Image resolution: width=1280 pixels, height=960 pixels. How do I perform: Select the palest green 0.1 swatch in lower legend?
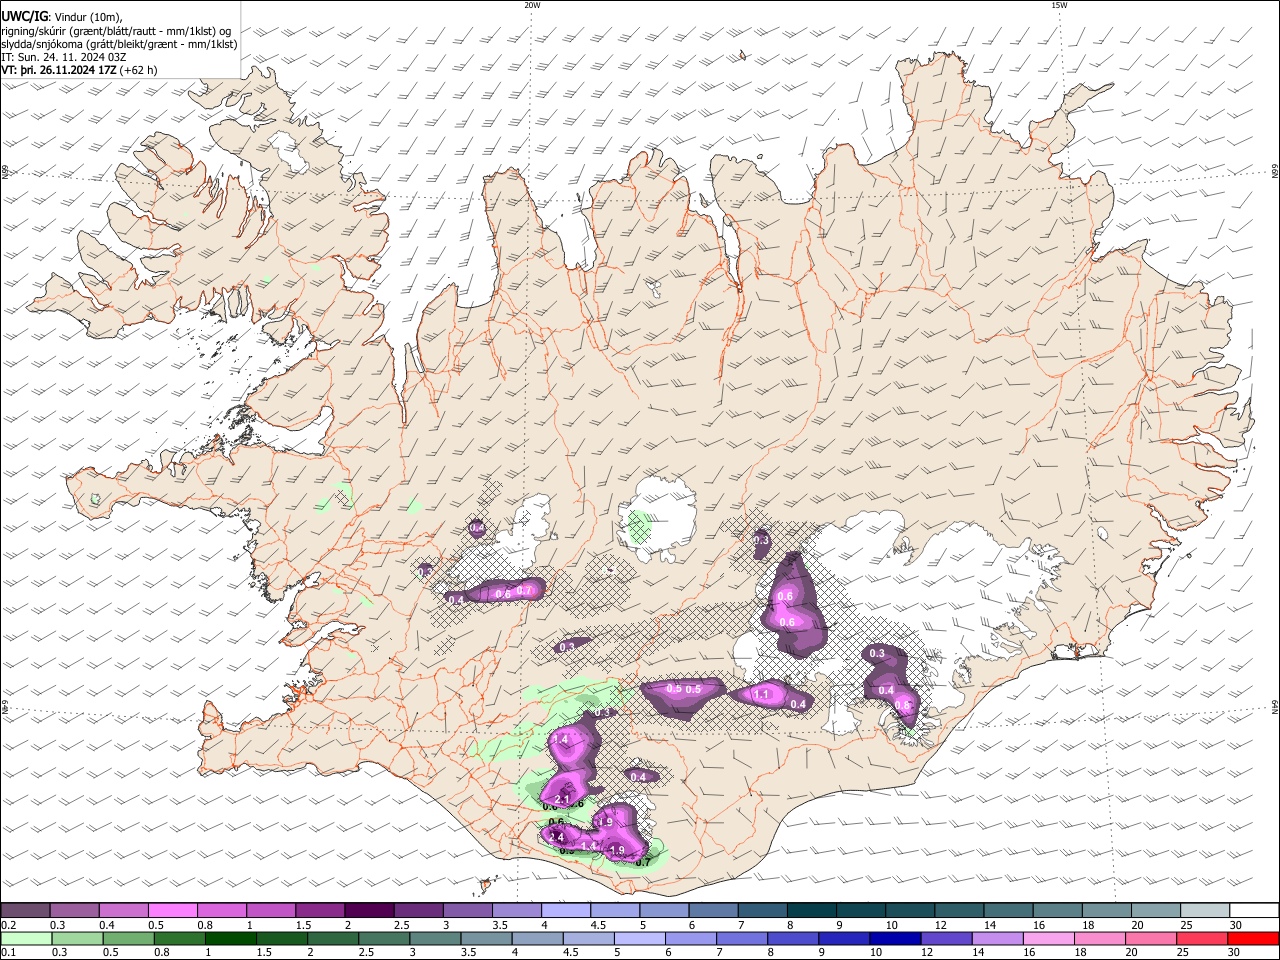[26, 938]
